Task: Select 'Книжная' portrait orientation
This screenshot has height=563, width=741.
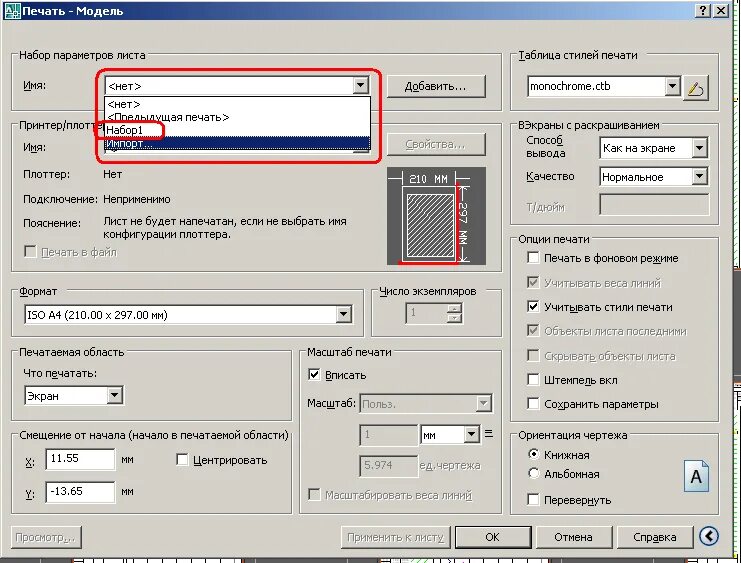Action: (534, 454)
